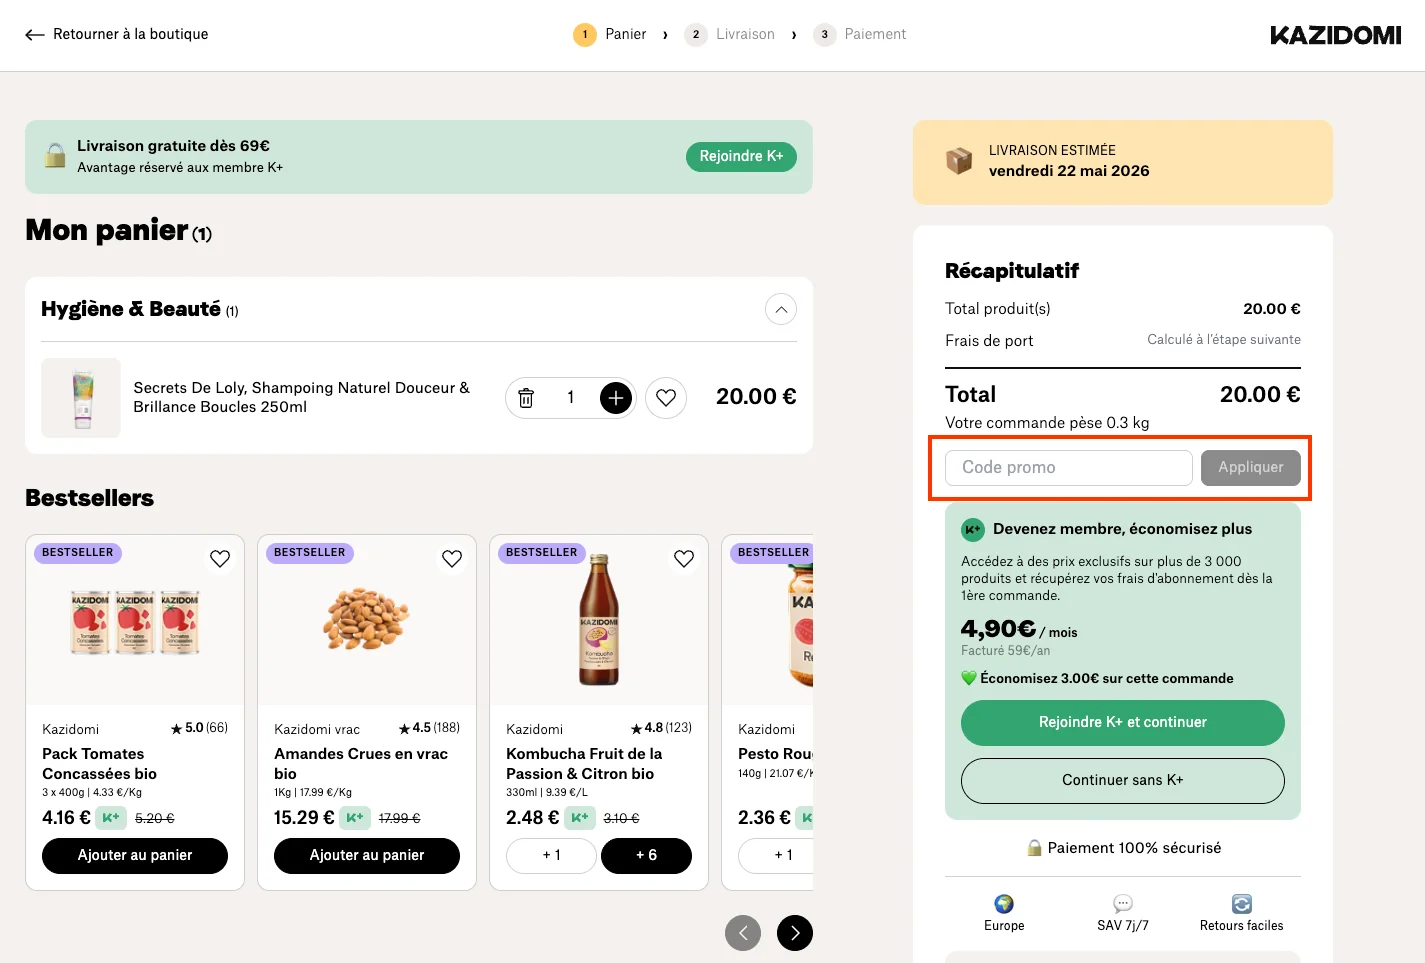Click K+ price badge on Pack Tomates
The height and width of the screenshot is (963, 1425).
click(111, 818)
